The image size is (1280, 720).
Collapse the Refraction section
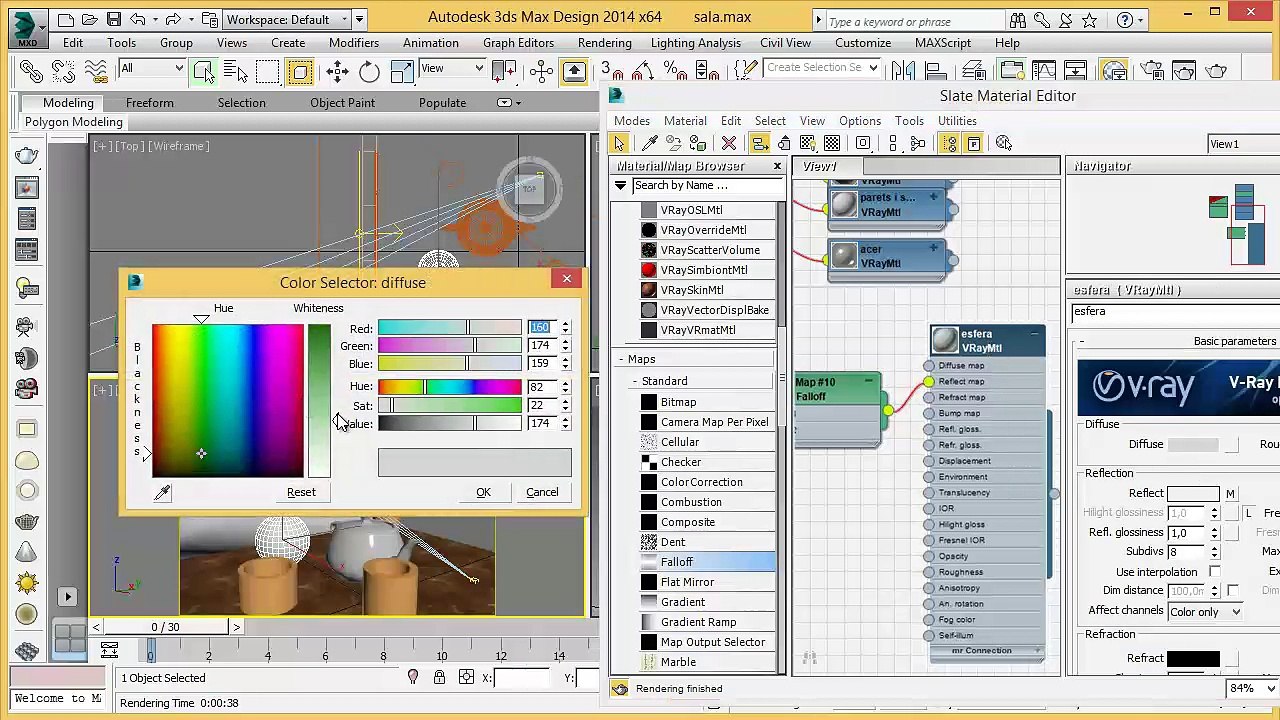pyautogui.click(x=1109, y=635)
